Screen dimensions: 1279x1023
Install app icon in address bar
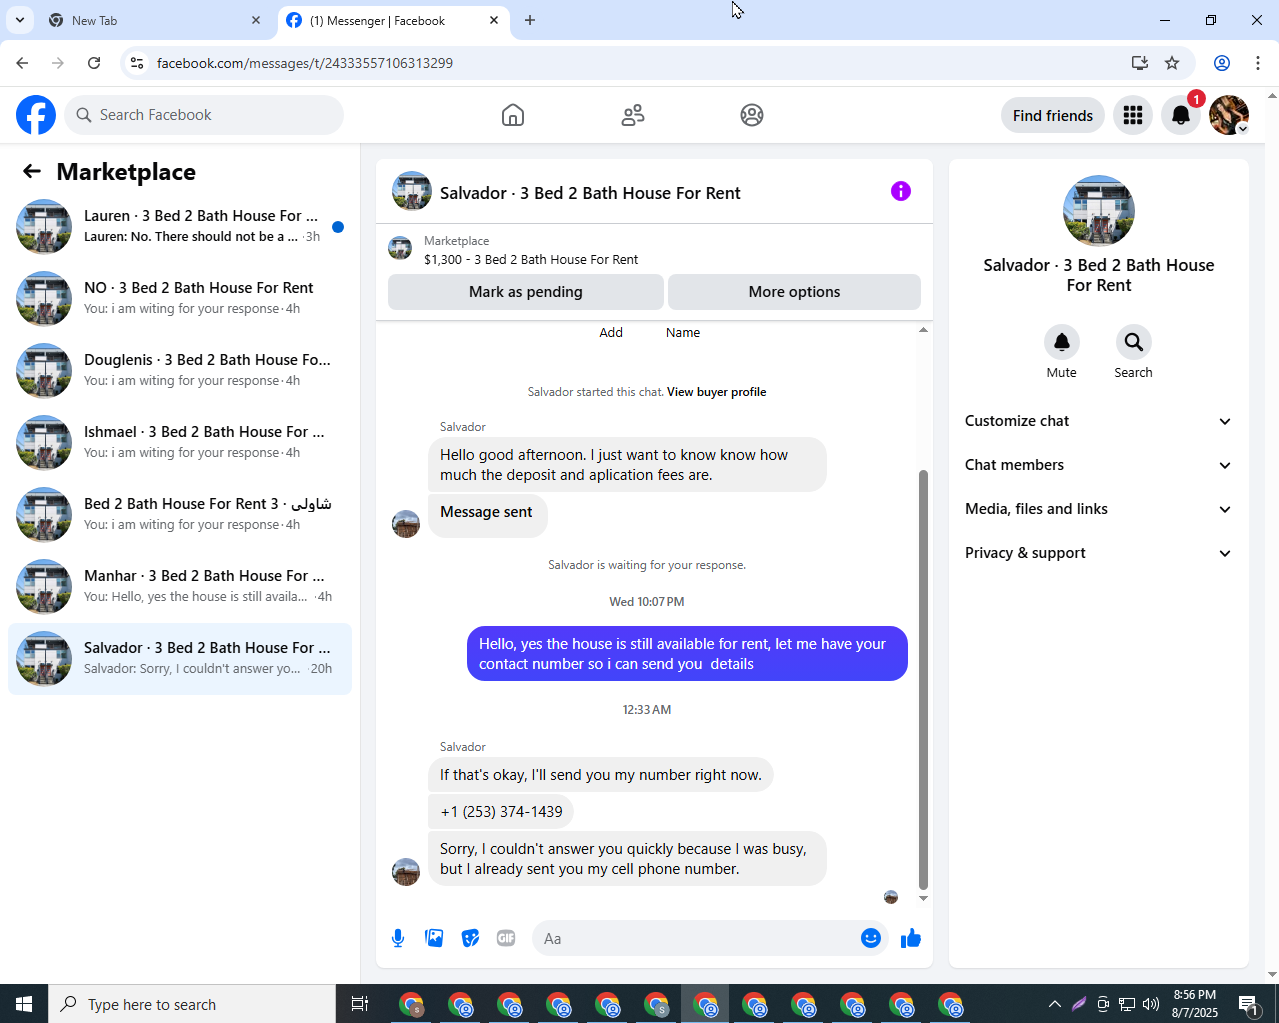(1140, 63)
